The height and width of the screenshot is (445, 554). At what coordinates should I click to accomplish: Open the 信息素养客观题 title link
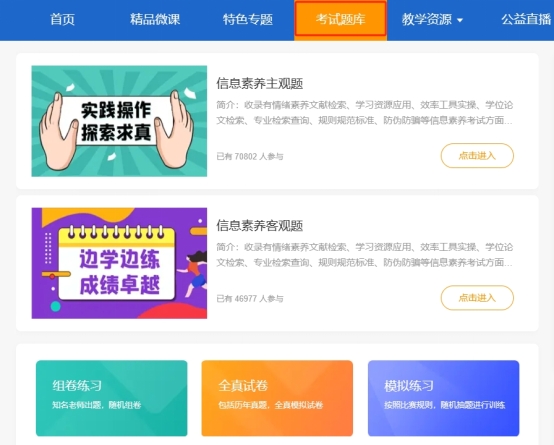click(260, 226)
